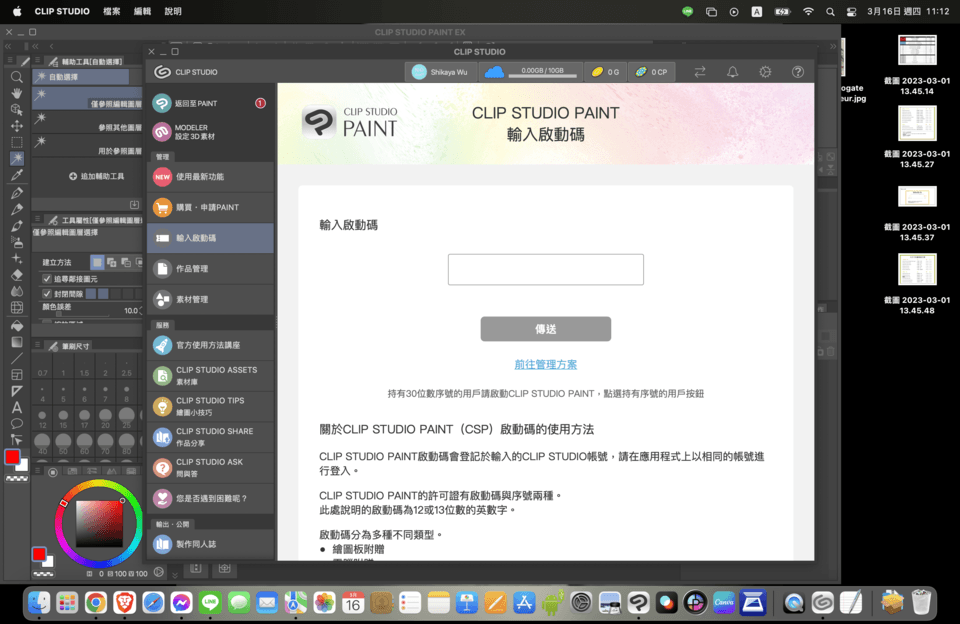Open the 說明 menu
Viewport: 960px width, 624px height.
click(173, 11)
